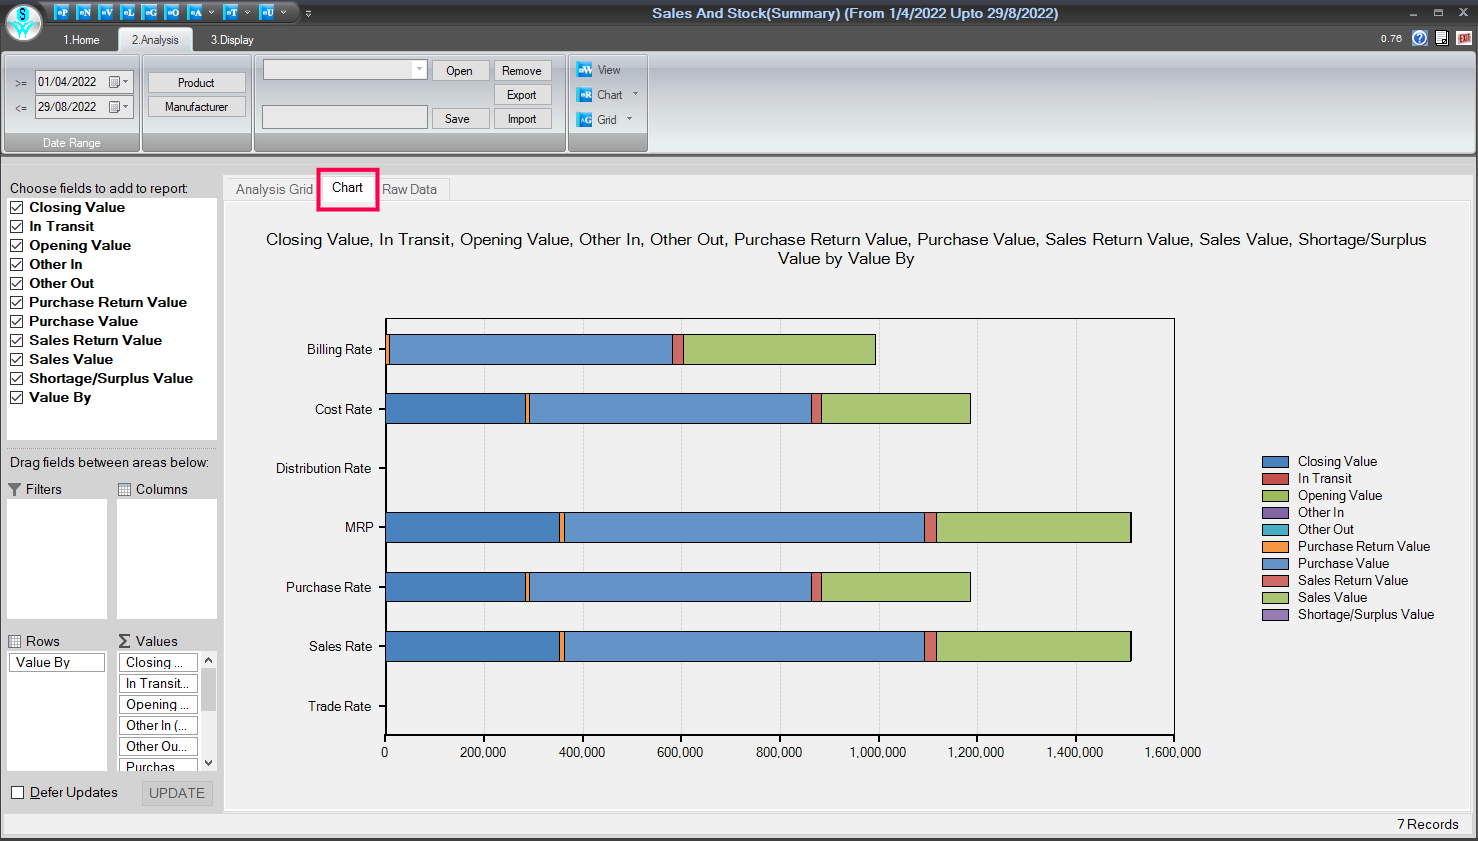
Task: Select the Chart tab
Action: pos(347,188)
